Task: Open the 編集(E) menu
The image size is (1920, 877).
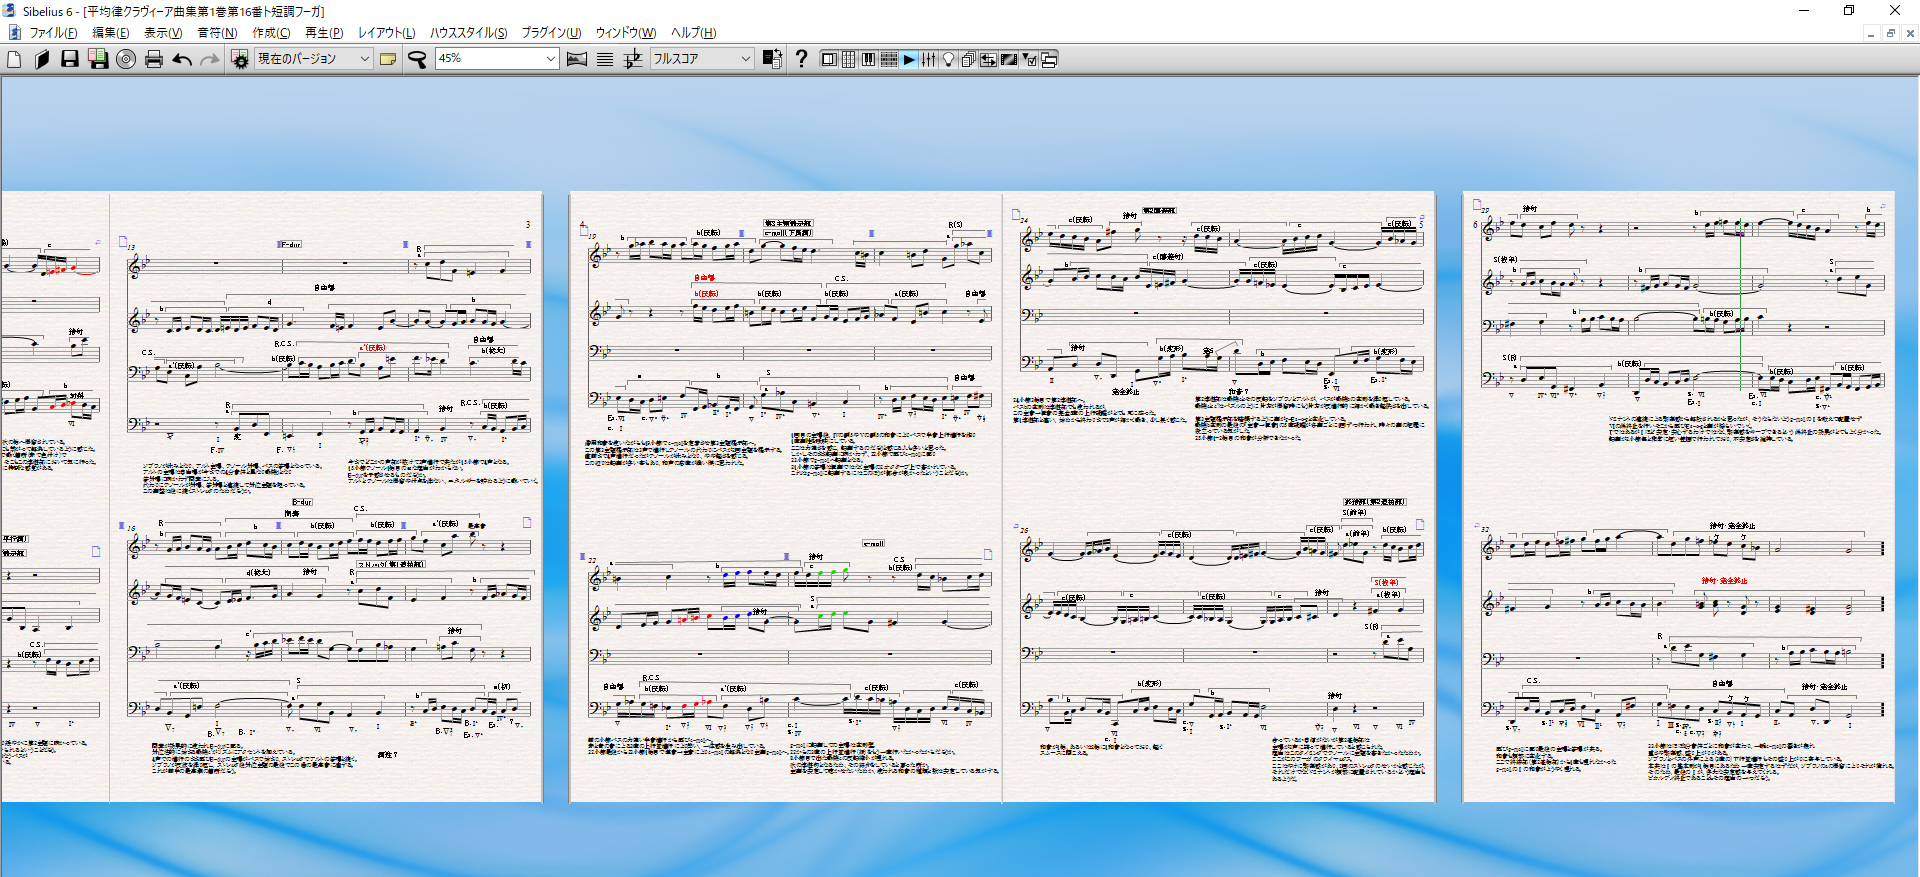Action: pos(111,33)
